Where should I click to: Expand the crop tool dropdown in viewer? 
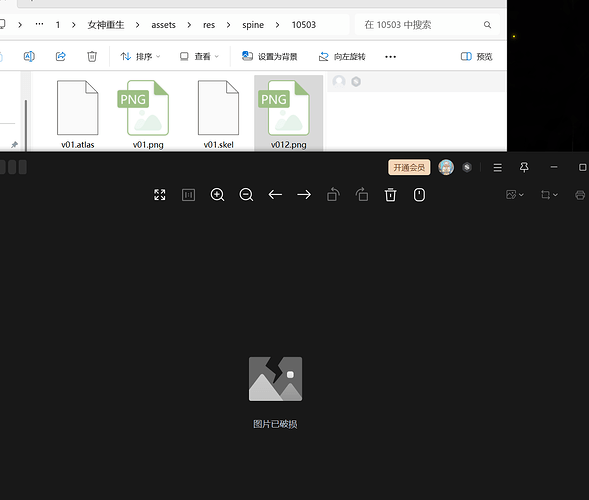tap(549, 195)
